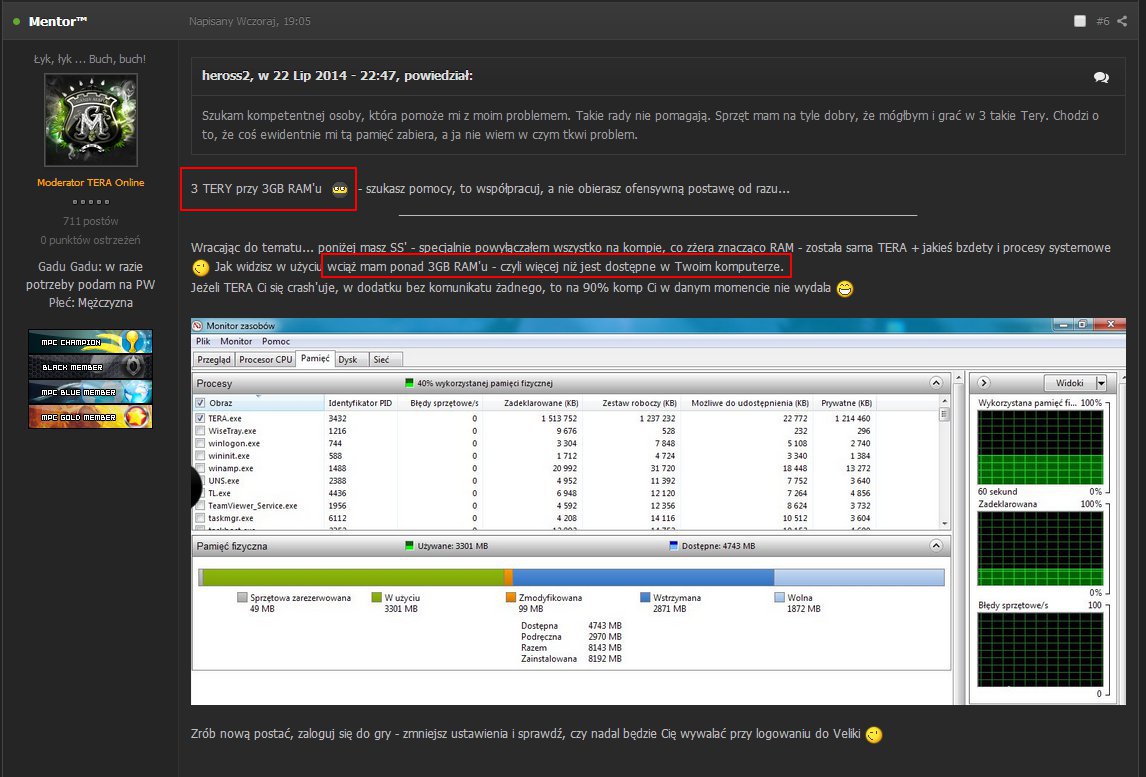Screen dimensions: 1146x777
Task: Sort by Zestaw roboczy (KB) column header
Action: coord(640,403)
